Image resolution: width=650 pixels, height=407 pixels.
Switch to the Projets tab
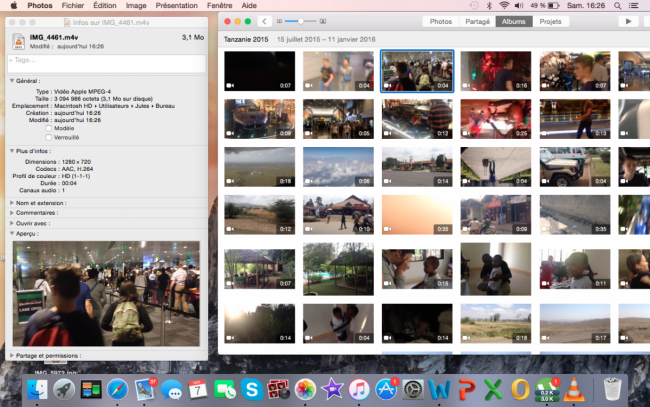tap(550, 21)
